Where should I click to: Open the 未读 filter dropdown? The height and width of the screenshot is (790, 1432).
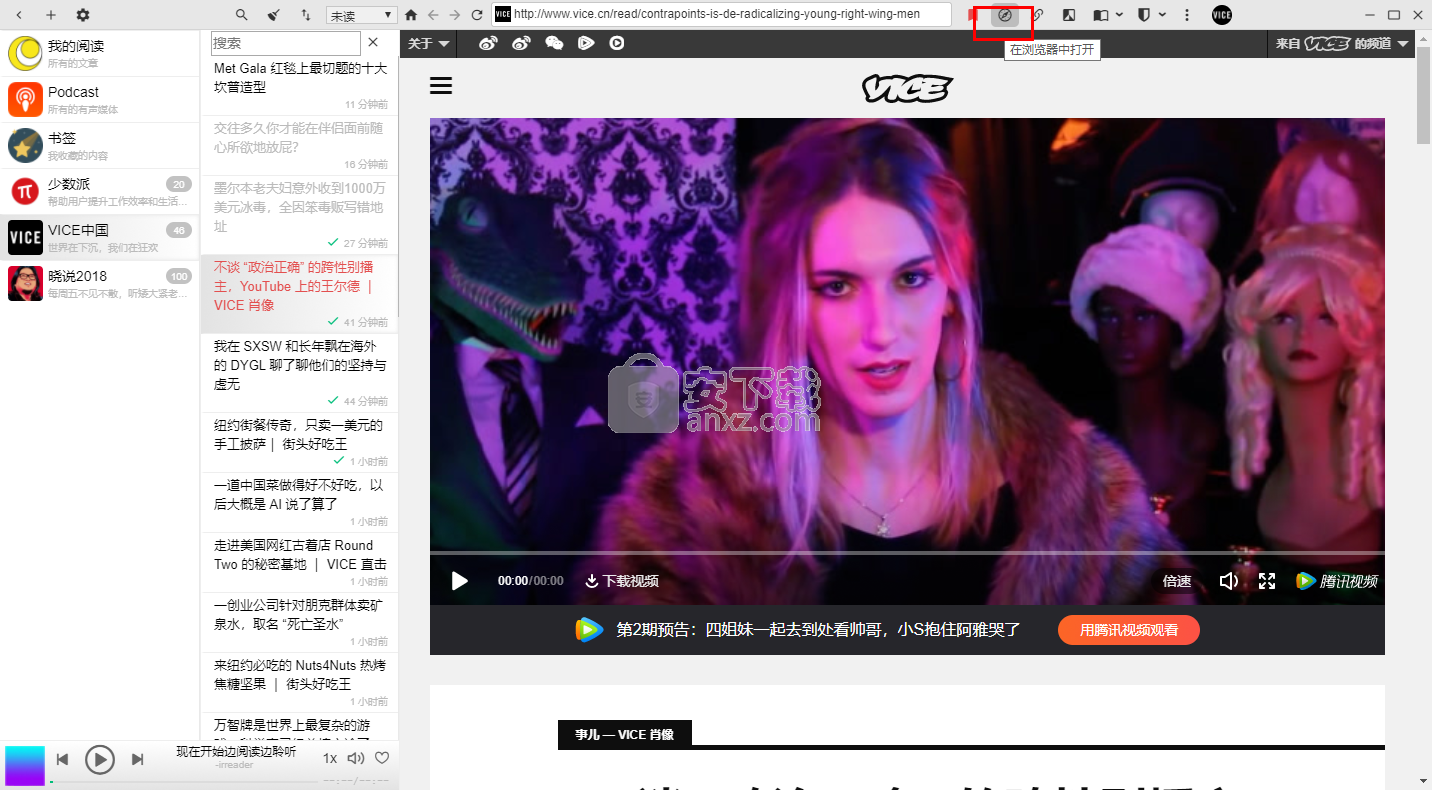pyautogui.click(x=361, y=15)
